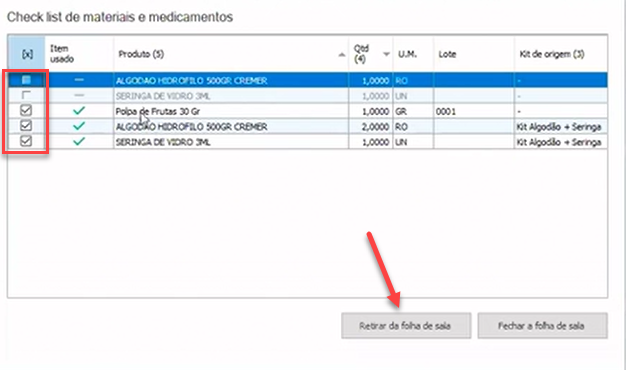This screenshot has height=370, width=626.
Task: Click 'Retirar da folha de sala' button
Action: (406, 326)
